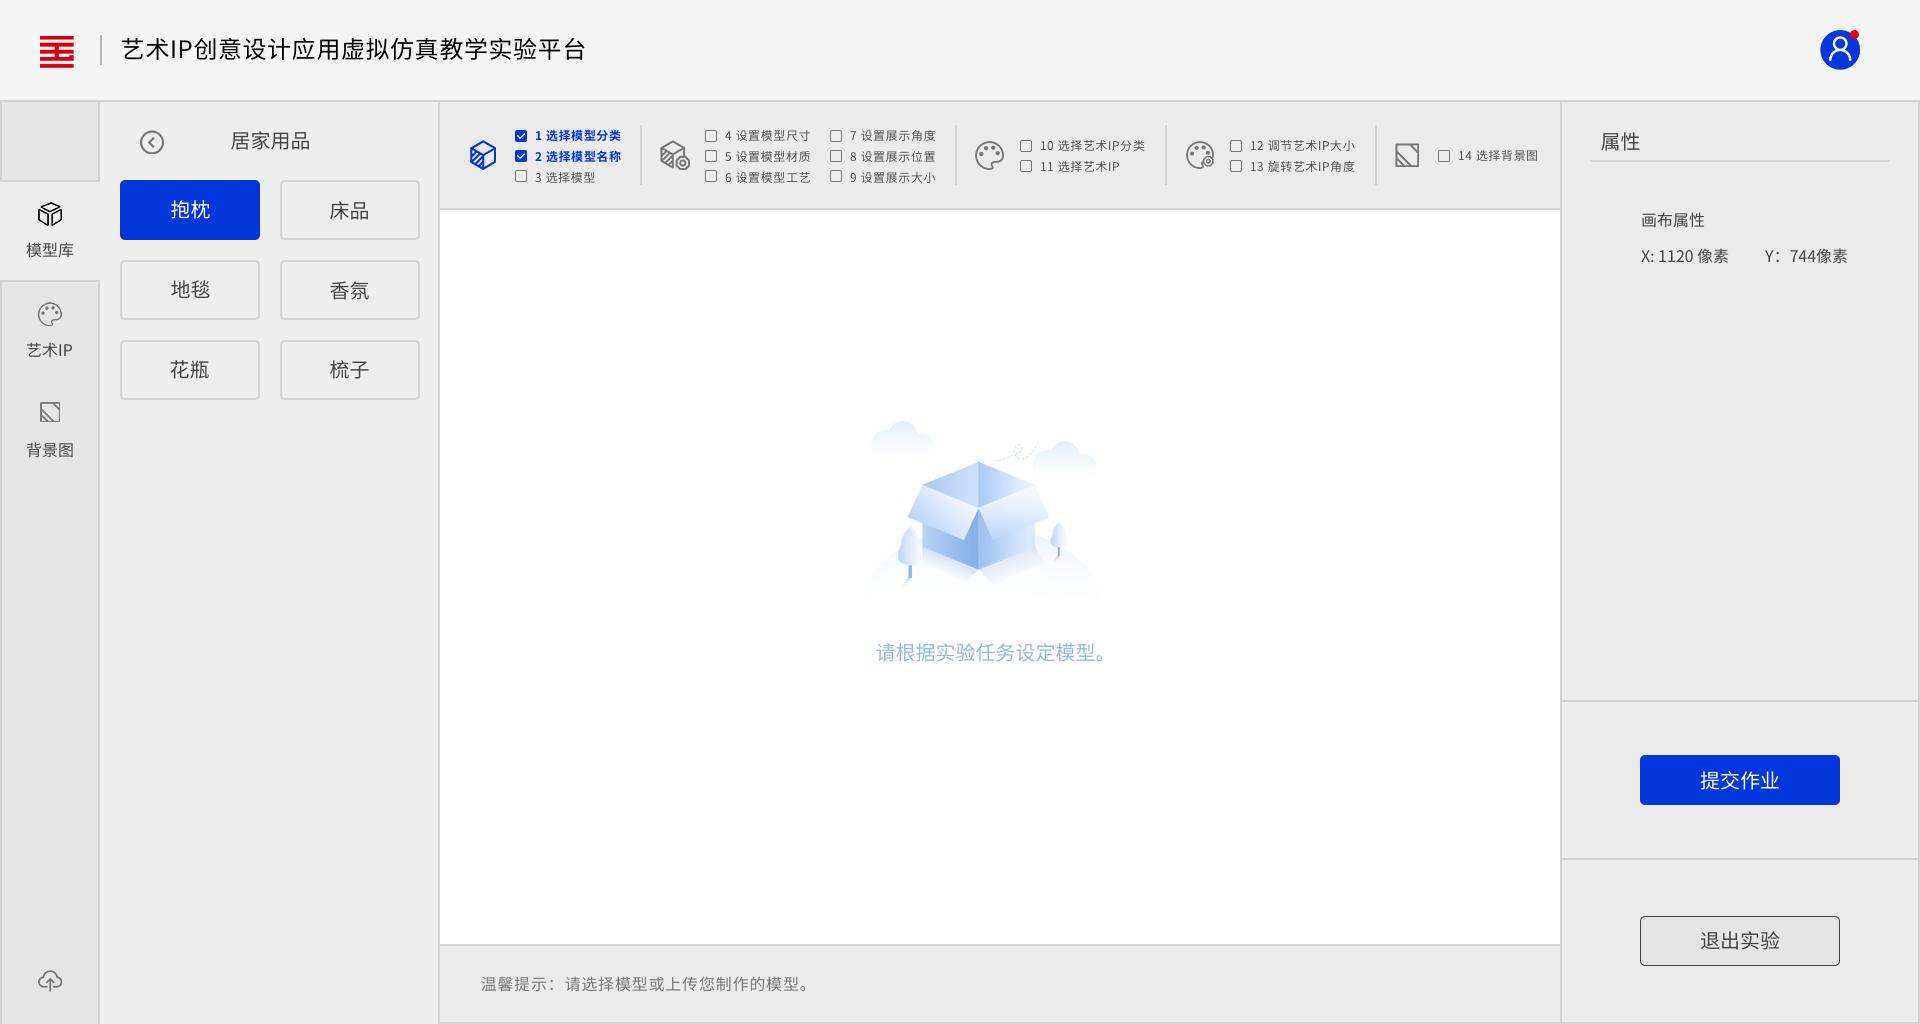Check step 14 选择背景图
The height and width of the screenshot is (1024, 1920).
tap(1444, 156)
